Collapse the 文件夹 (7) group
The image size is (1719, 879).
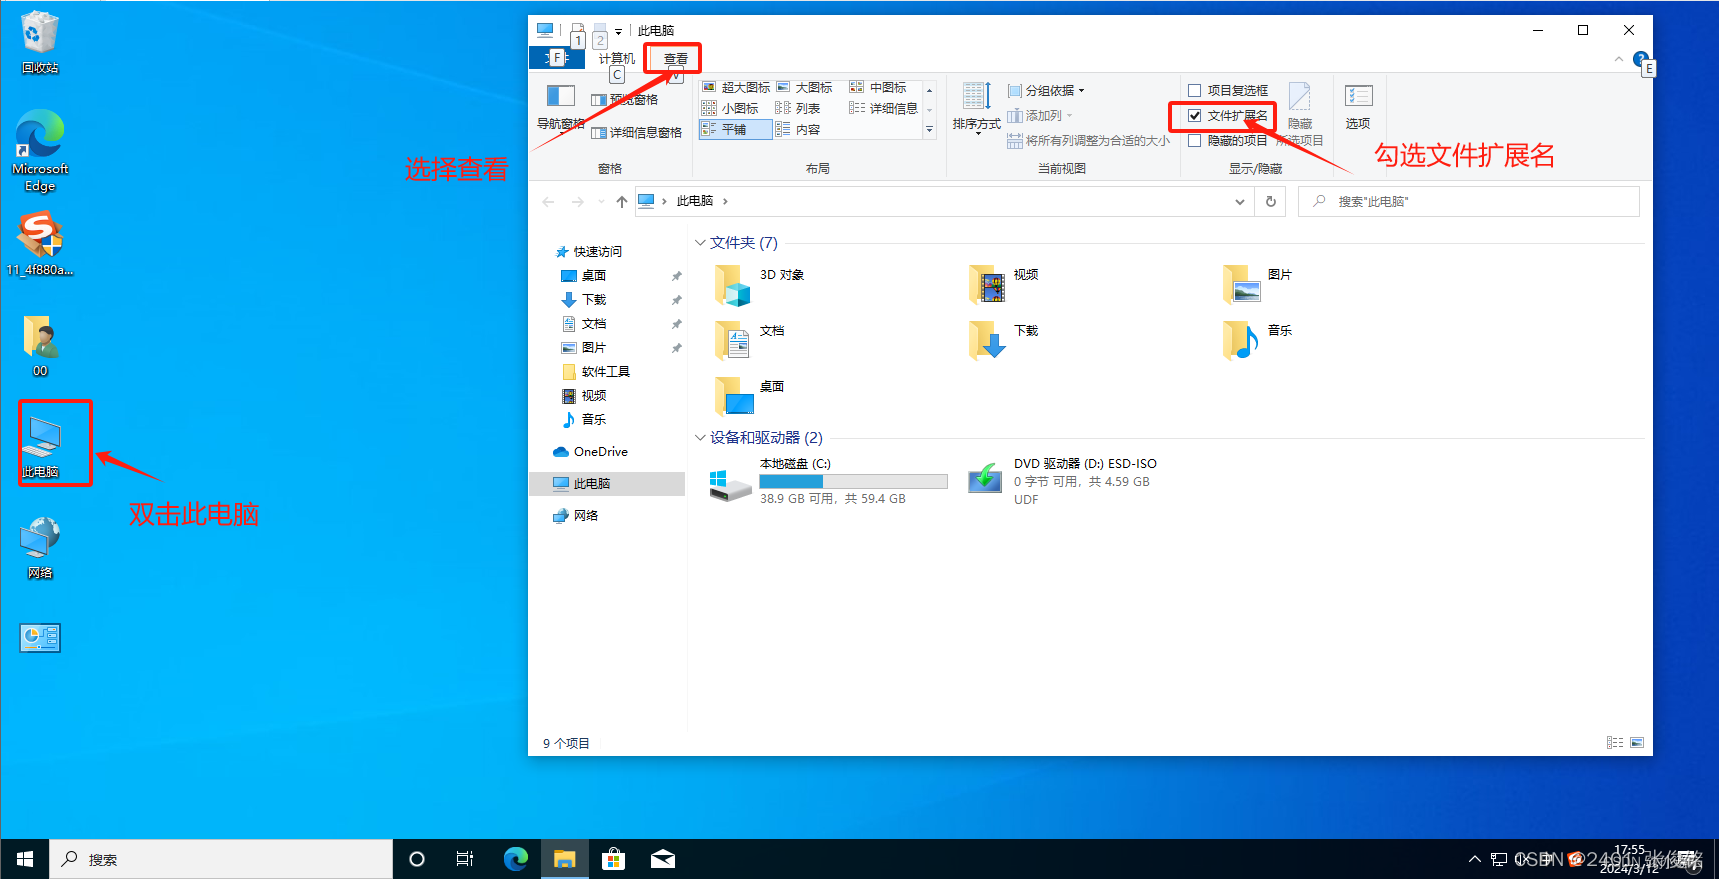pos(700,243)
